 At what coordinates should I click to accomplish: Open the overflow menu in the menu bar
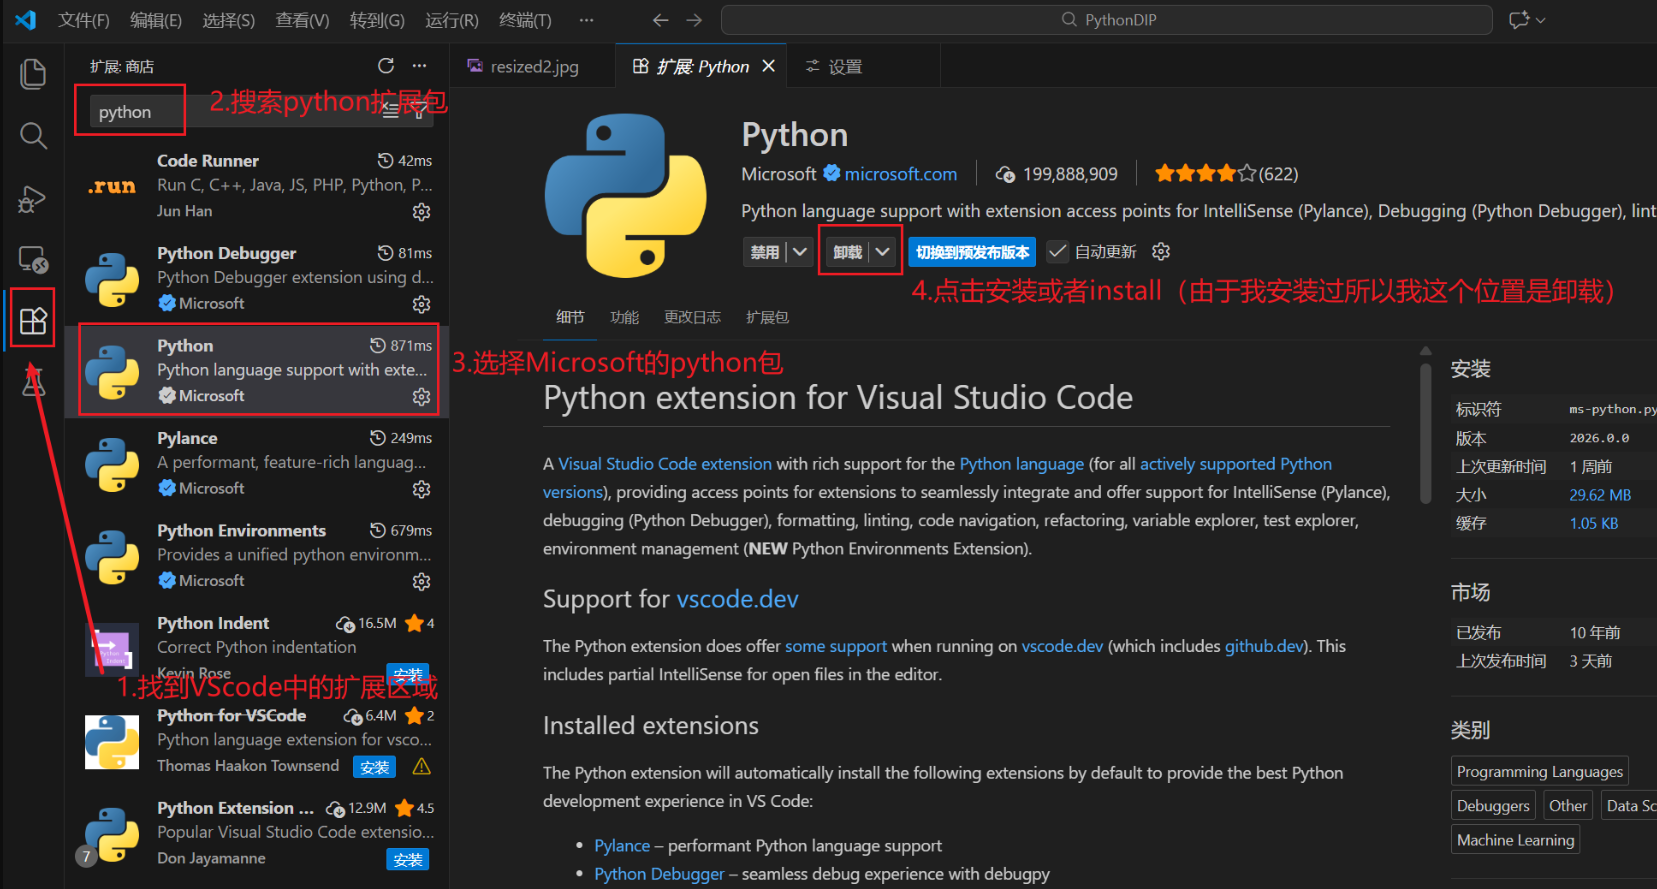pos(586,20)
